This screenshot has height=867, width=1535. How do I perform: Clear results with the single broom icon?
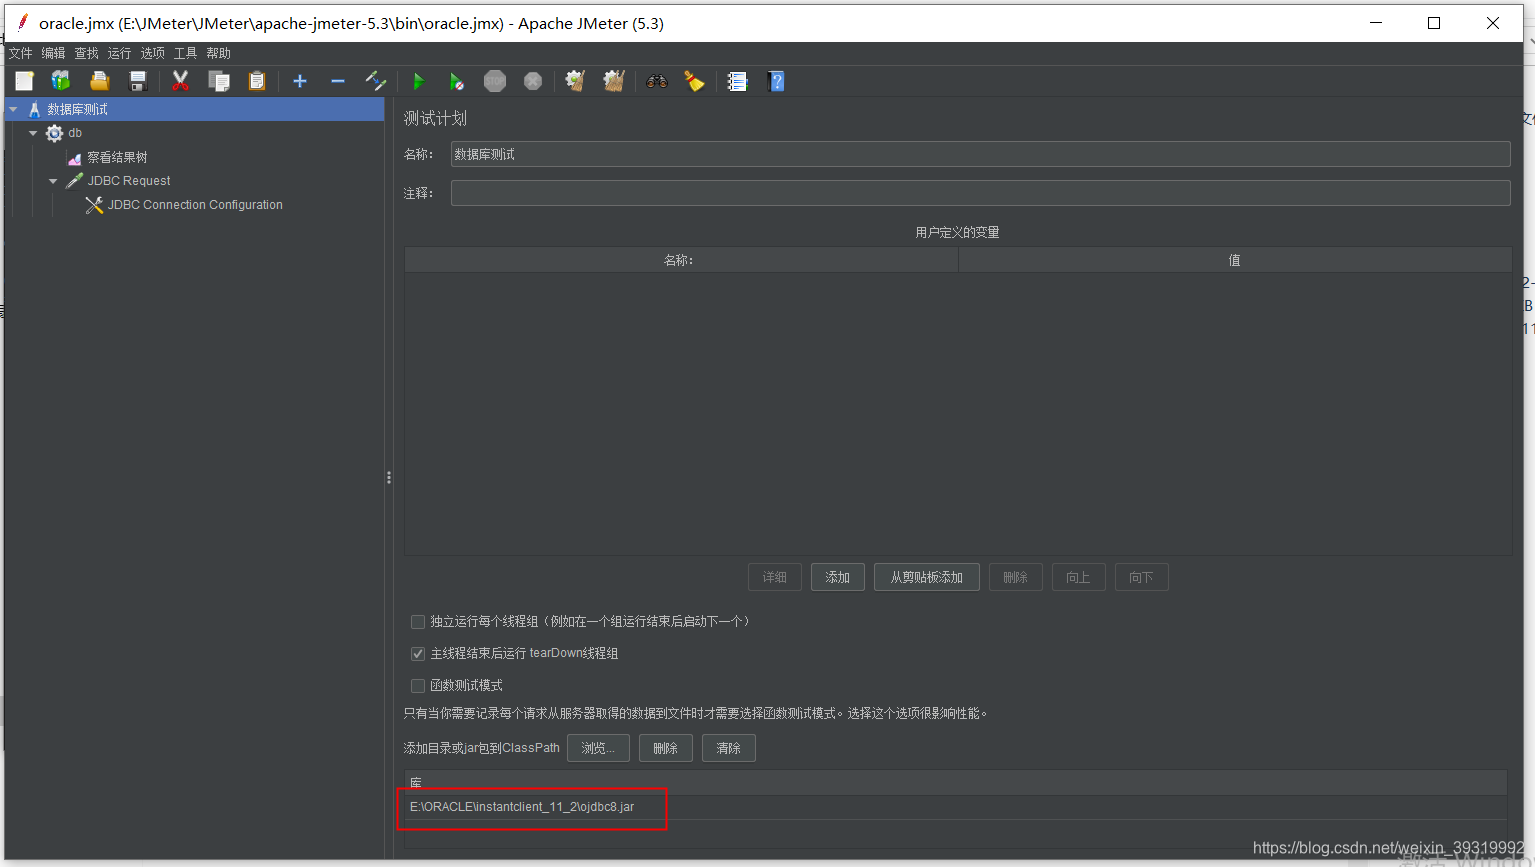(575, 81)
